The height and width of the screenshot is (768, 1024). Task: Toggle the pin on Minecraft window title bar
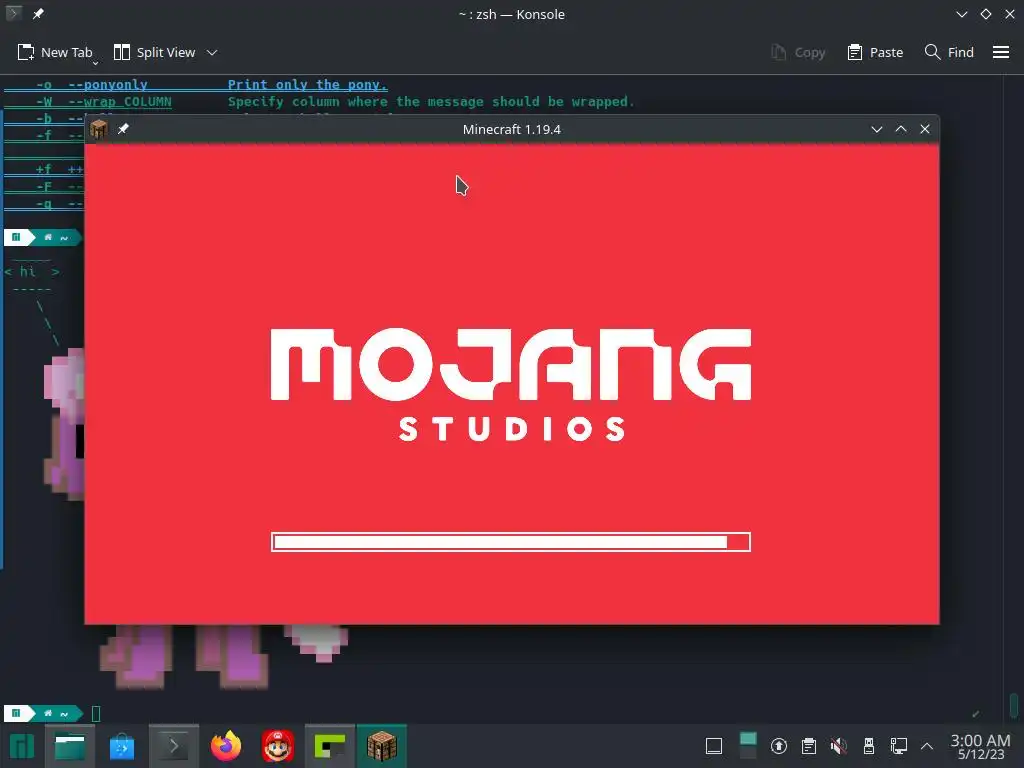coord(123,129)
